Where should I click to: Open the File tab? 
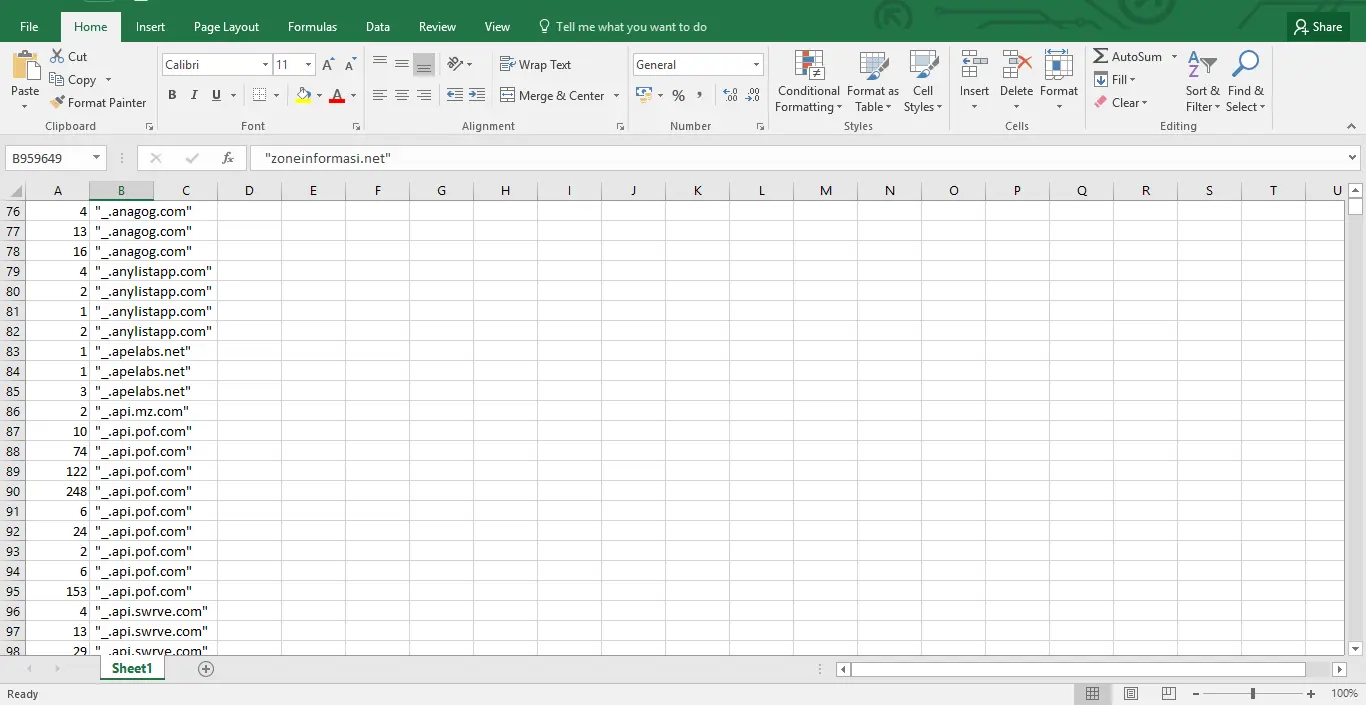tap(29, 27)
